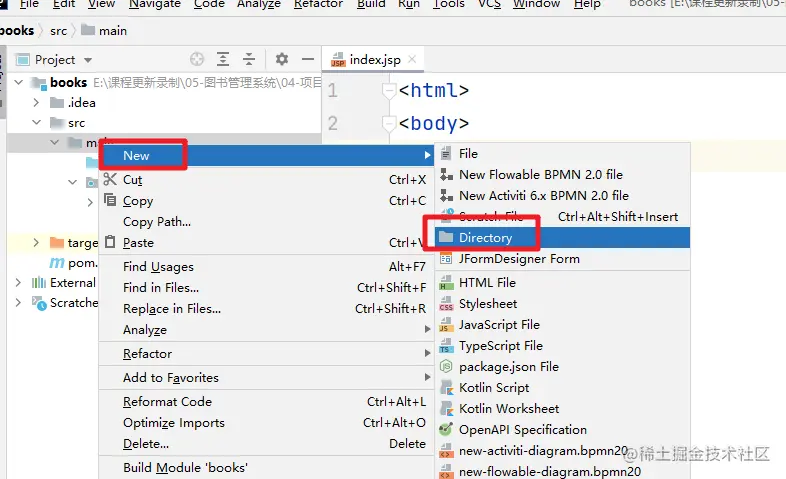This screenshot has height=479, width=786.
Task: Select Kotlin Script entry
Action: [562, 388]
